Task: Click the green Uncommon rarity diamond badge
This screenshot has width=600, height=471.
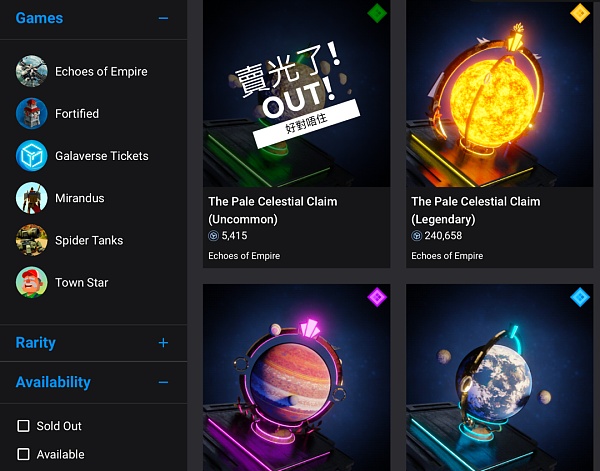Action: click(x=377, y=13)
